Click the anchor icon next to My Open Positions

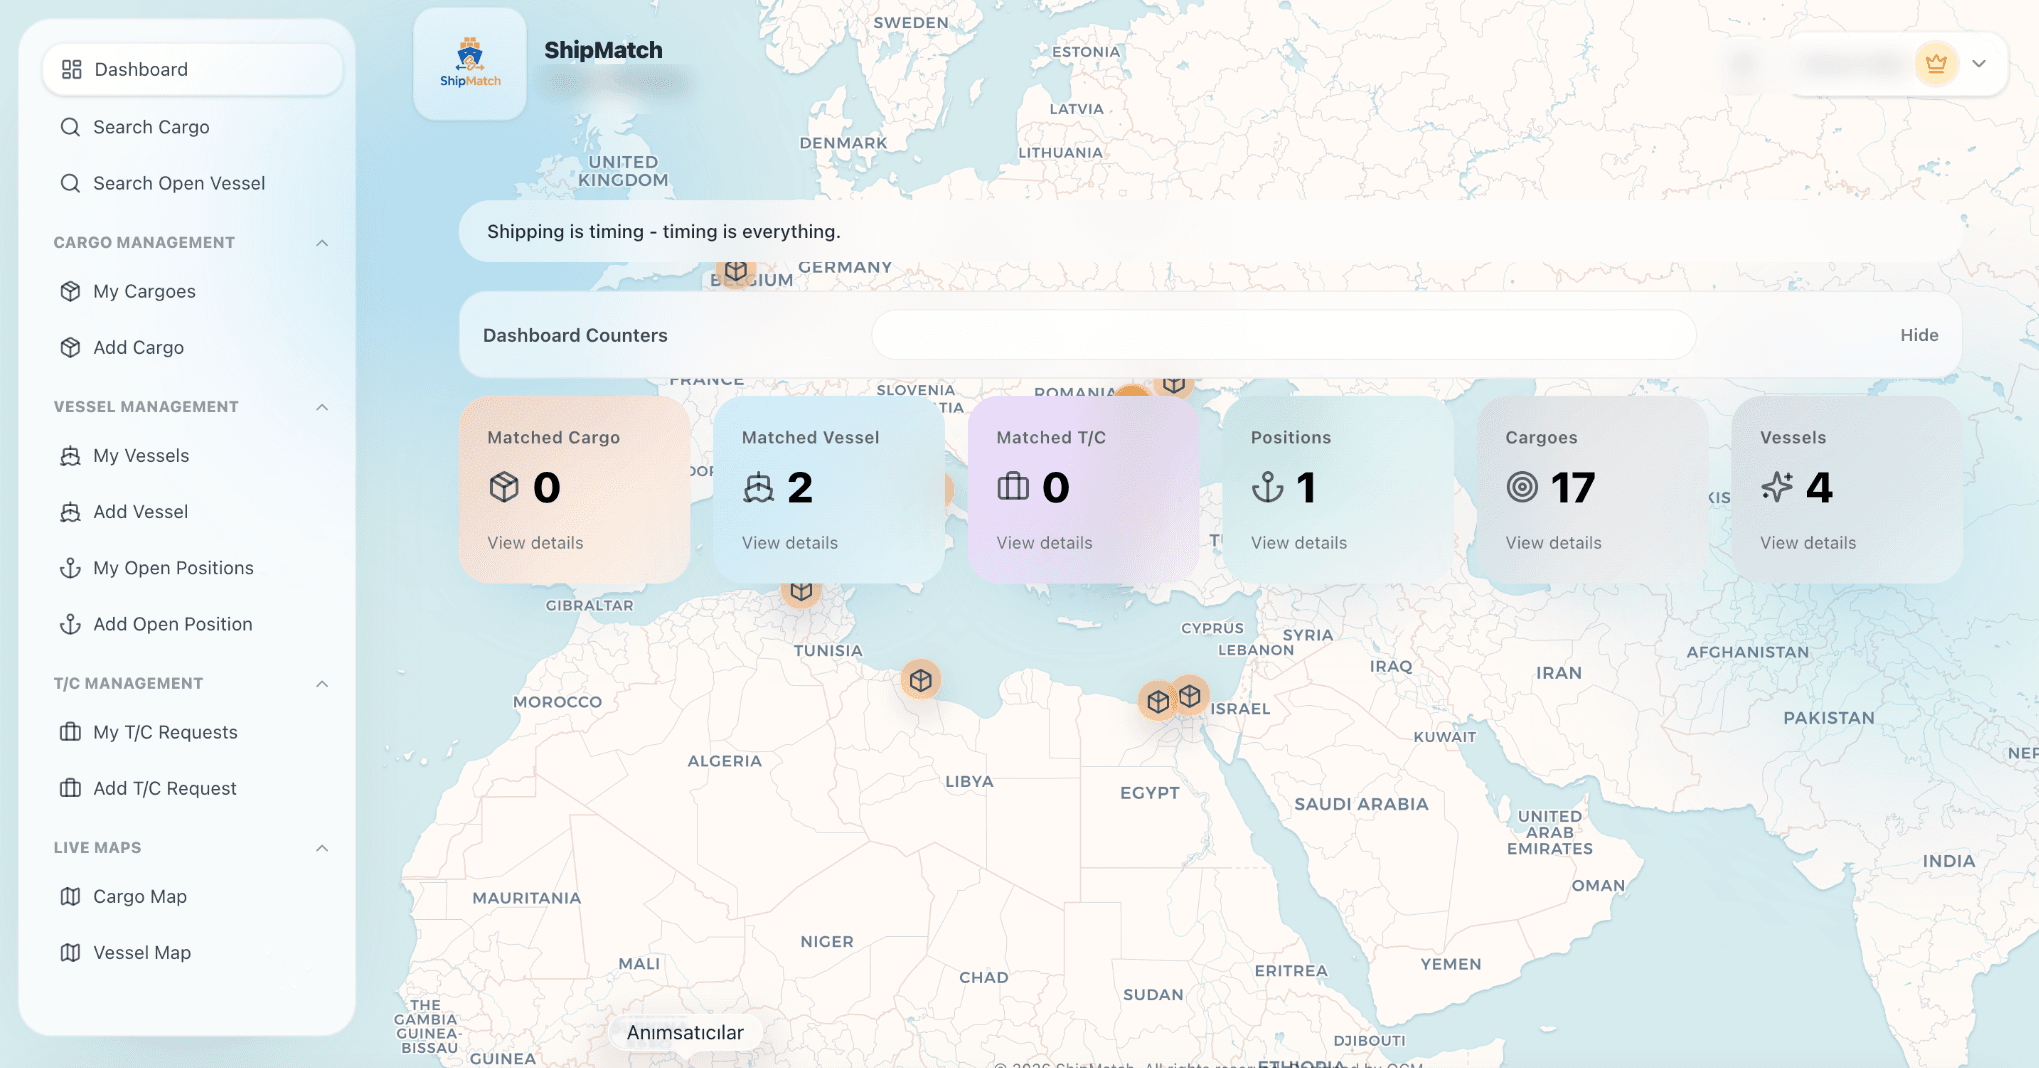[69, 567]
